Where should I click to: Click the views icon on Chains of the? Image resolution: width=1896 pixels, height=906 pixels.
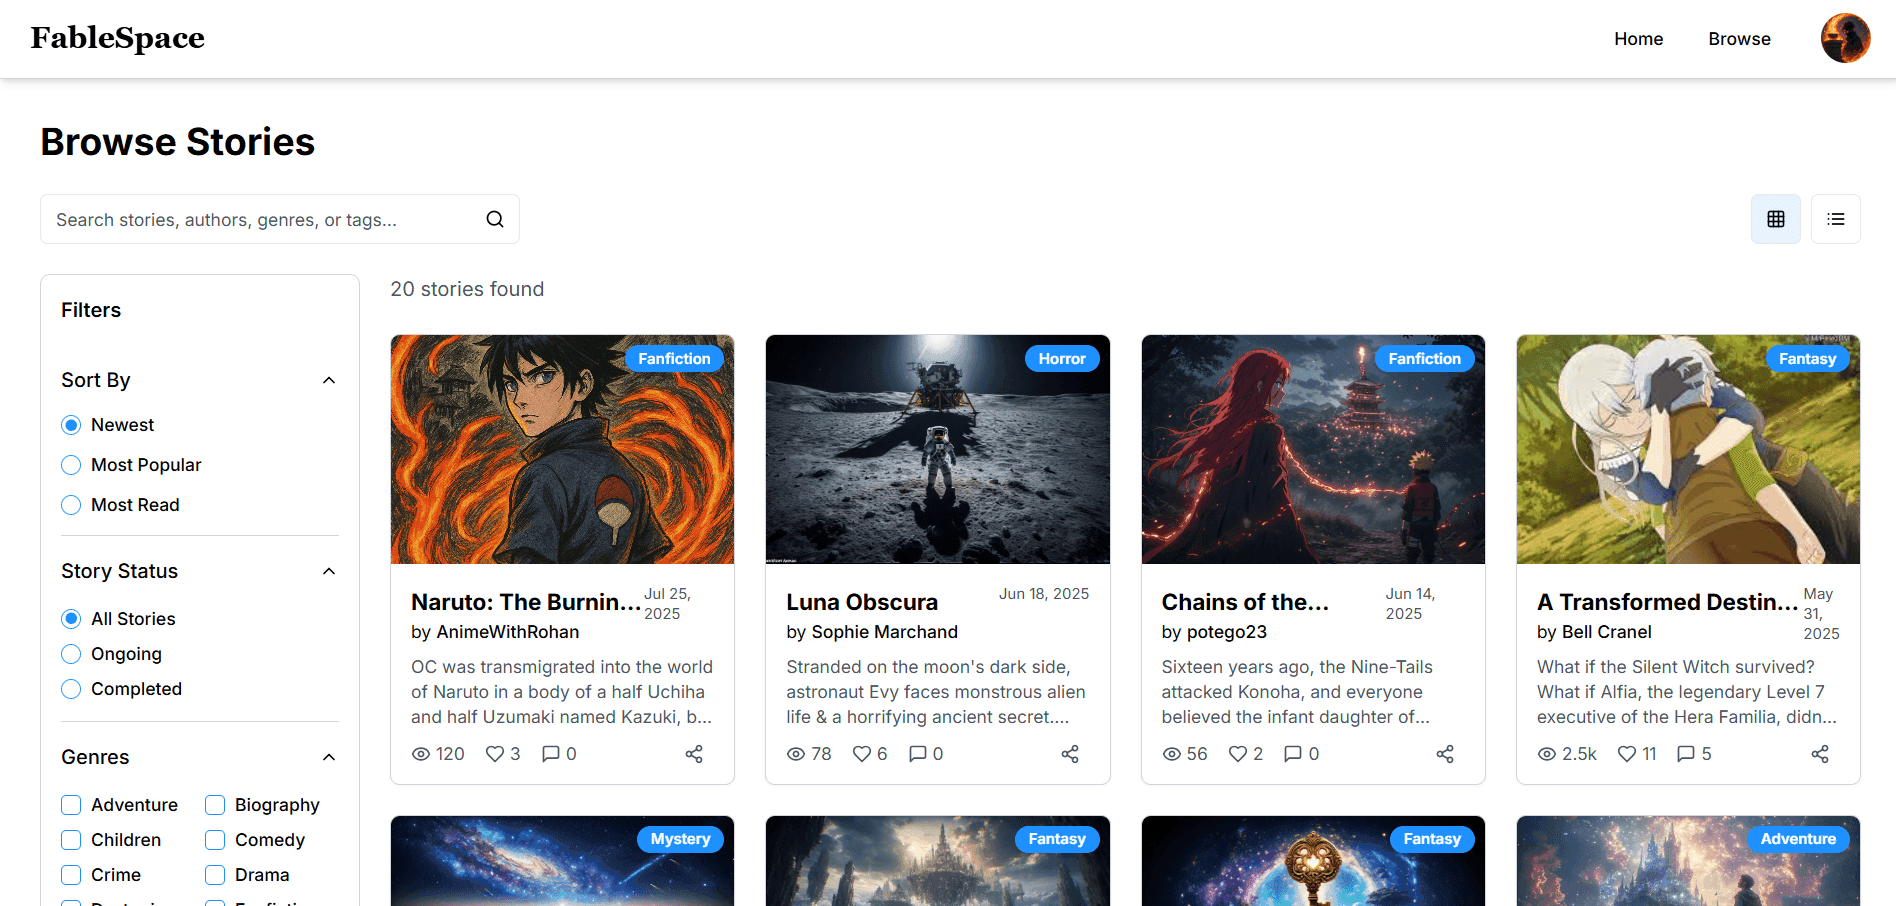tap(1171, 753)
